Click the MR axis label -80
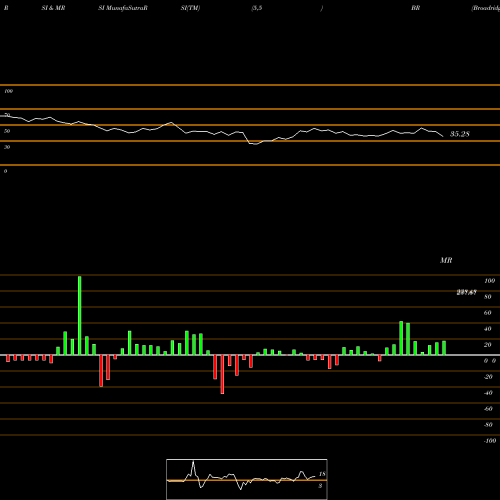The width and height of the screenshot is (500, 500). [488, 425]
